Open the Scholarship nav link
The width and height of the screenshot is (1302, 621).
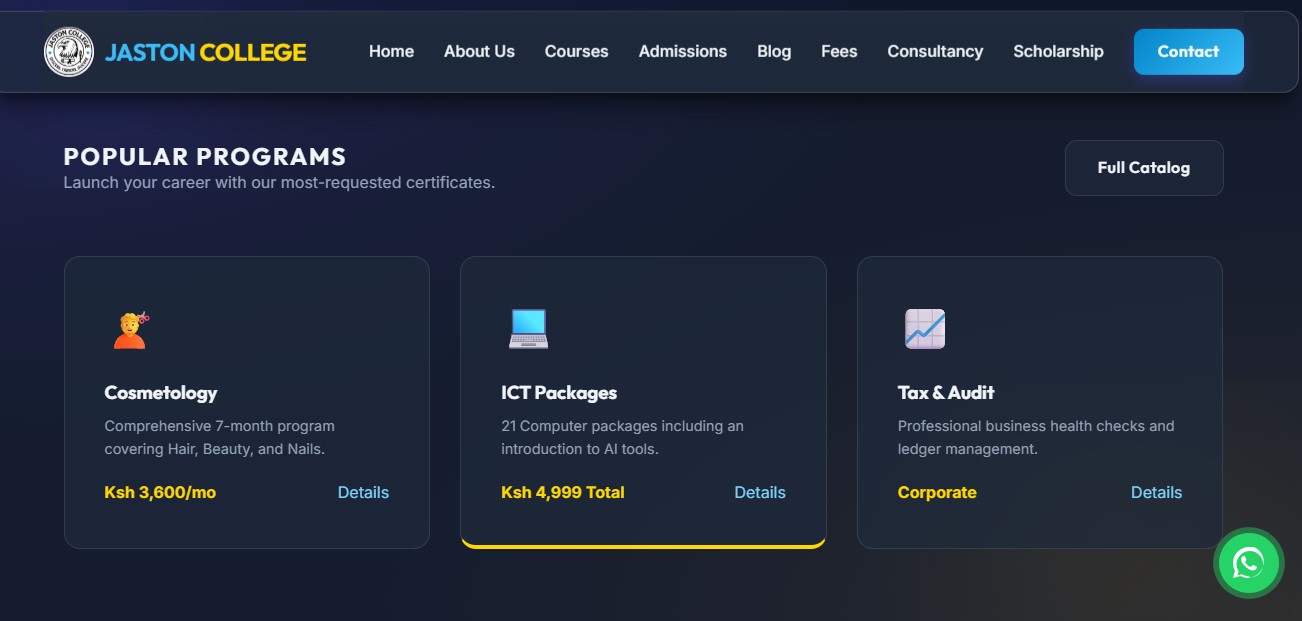(1058, 52)
